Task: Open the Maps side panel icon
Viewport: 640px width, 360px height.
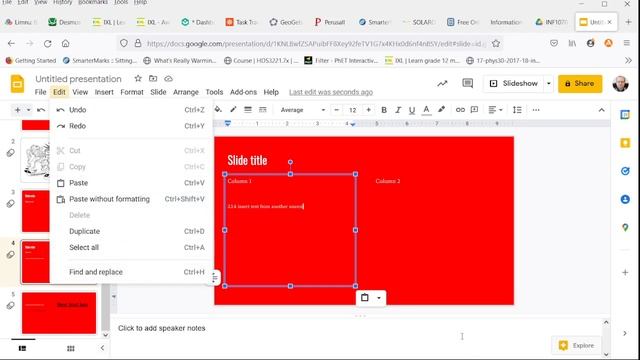Action: pyautogui.click(x=625, y=227)
